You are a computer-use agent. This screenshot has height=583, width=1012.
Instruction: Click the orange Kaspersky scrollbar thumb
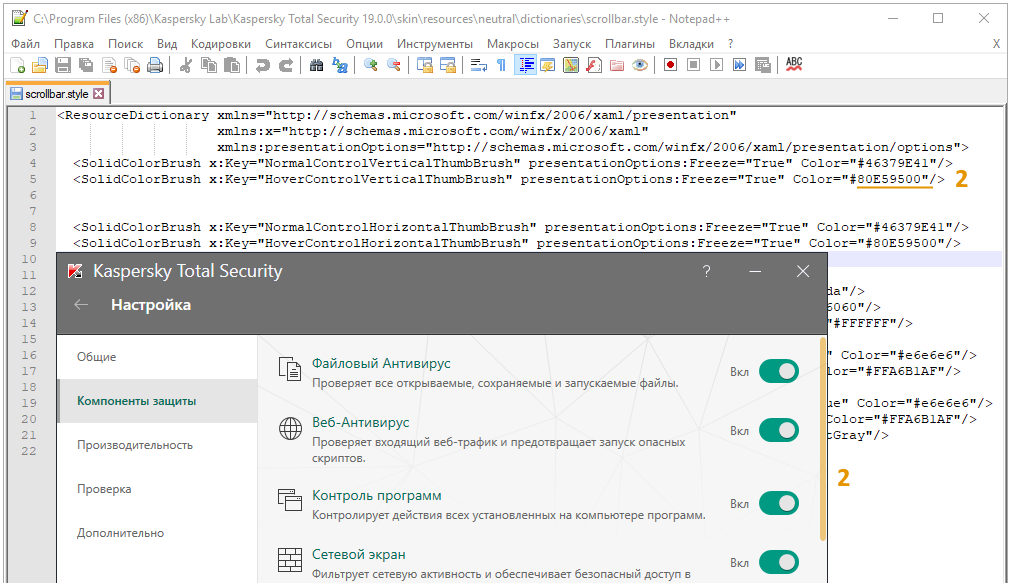pos(823,440)
